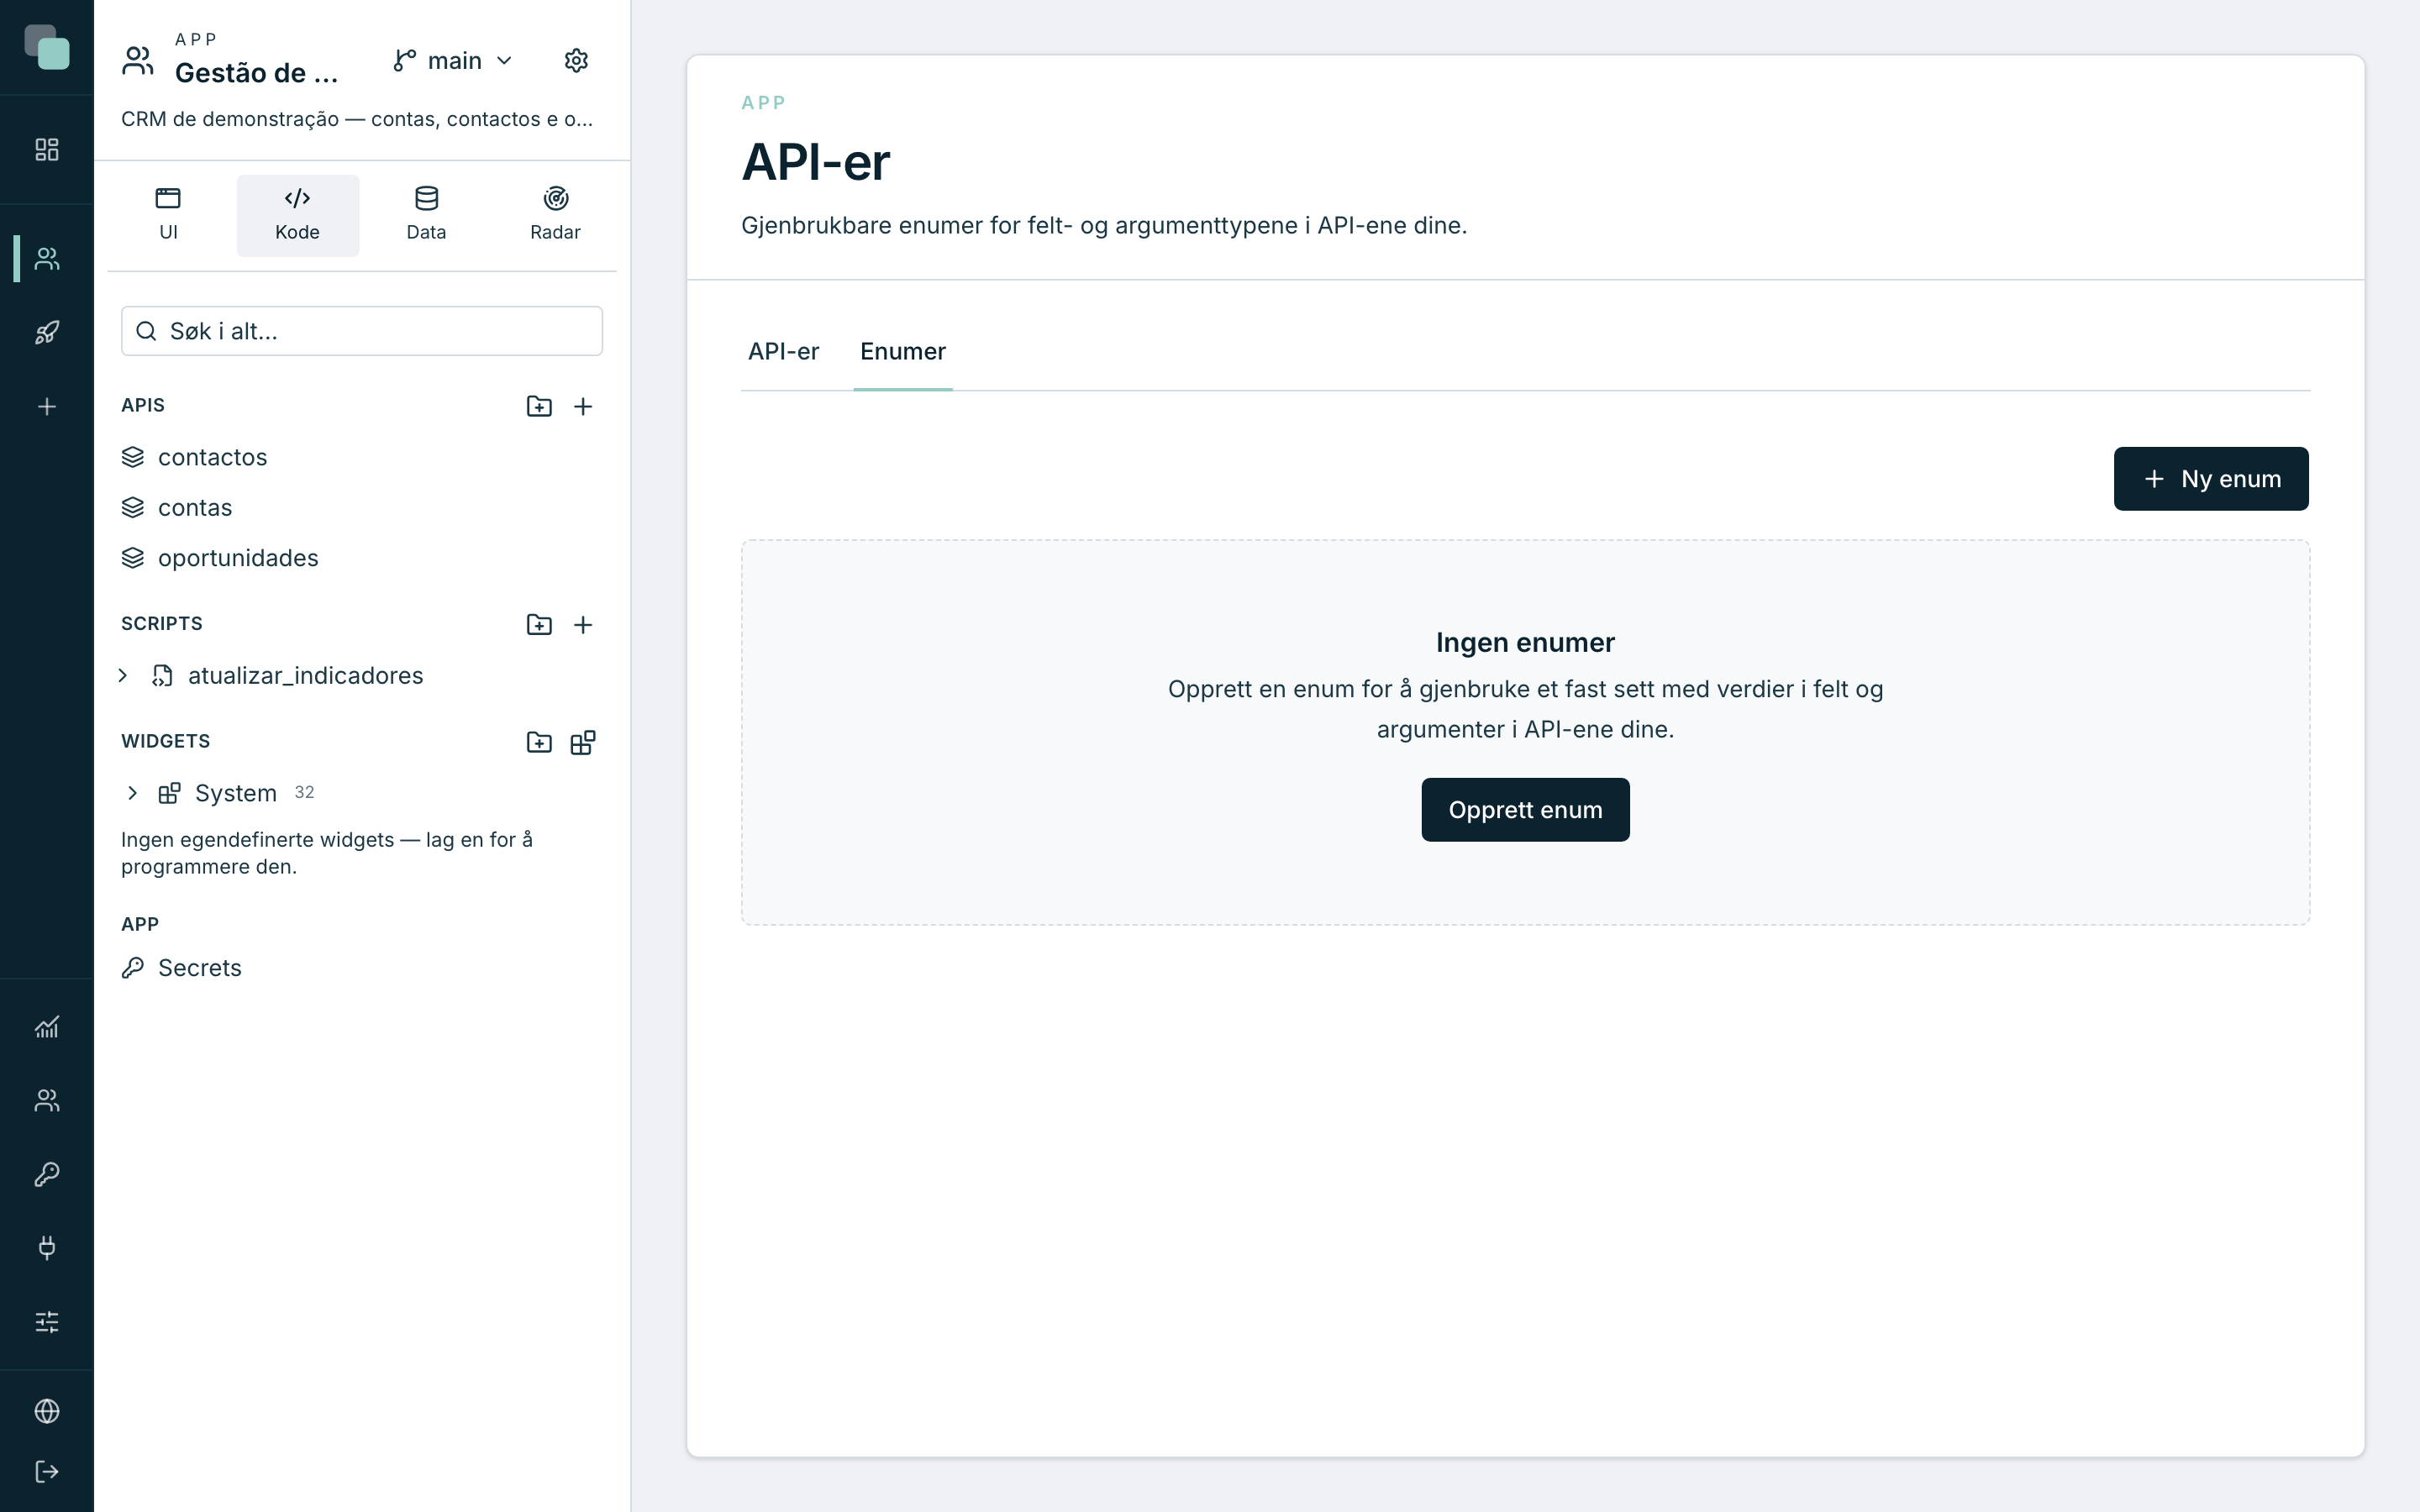Open the Radar tab

click(x=555, y=215)
